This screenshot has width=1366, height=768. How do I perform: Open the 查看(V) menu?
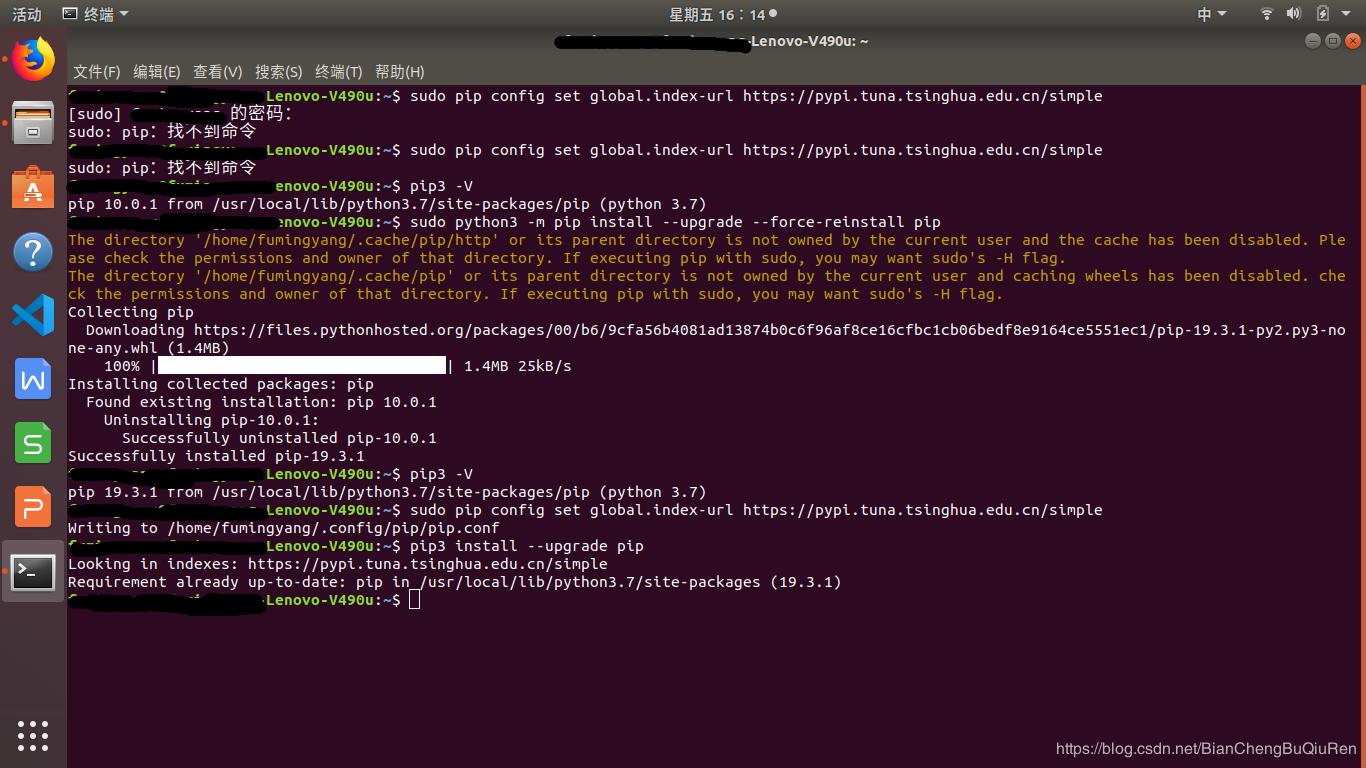(217, 72)
